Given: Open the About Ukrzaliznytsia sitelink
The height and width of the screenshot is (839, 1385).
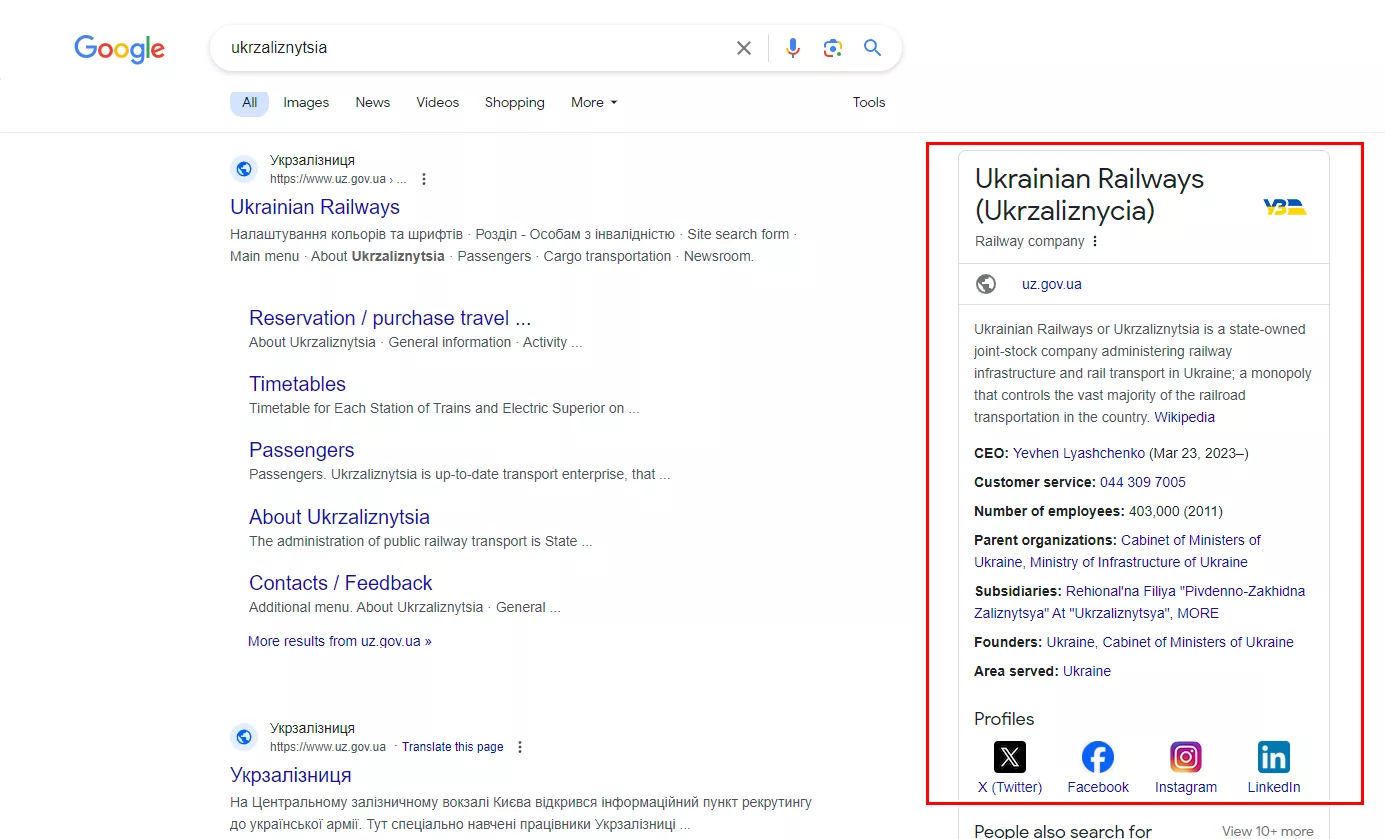Looking at the screenshot, I should click(339, 517).
